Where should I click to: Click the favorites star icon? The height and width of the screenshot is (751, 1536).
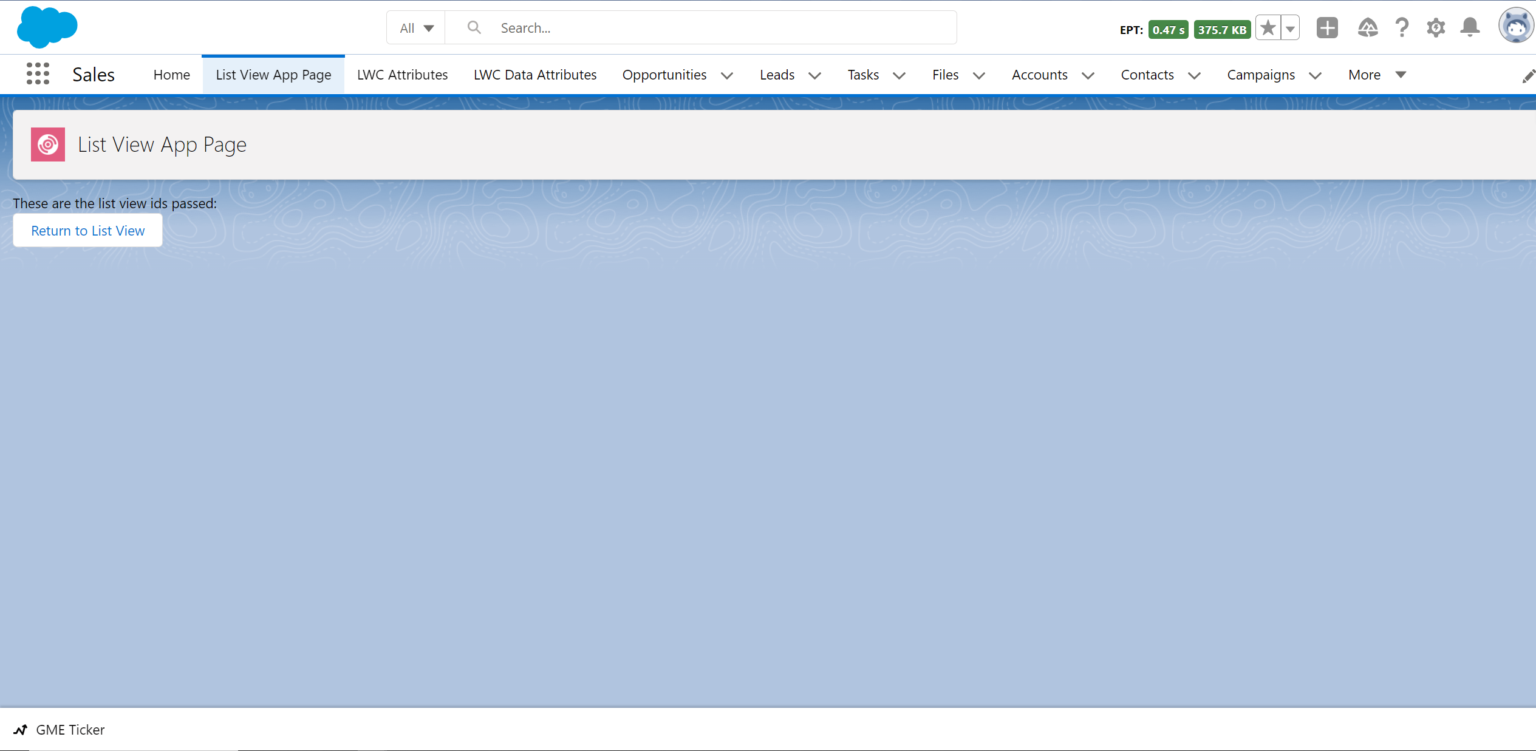[1267, 27]
